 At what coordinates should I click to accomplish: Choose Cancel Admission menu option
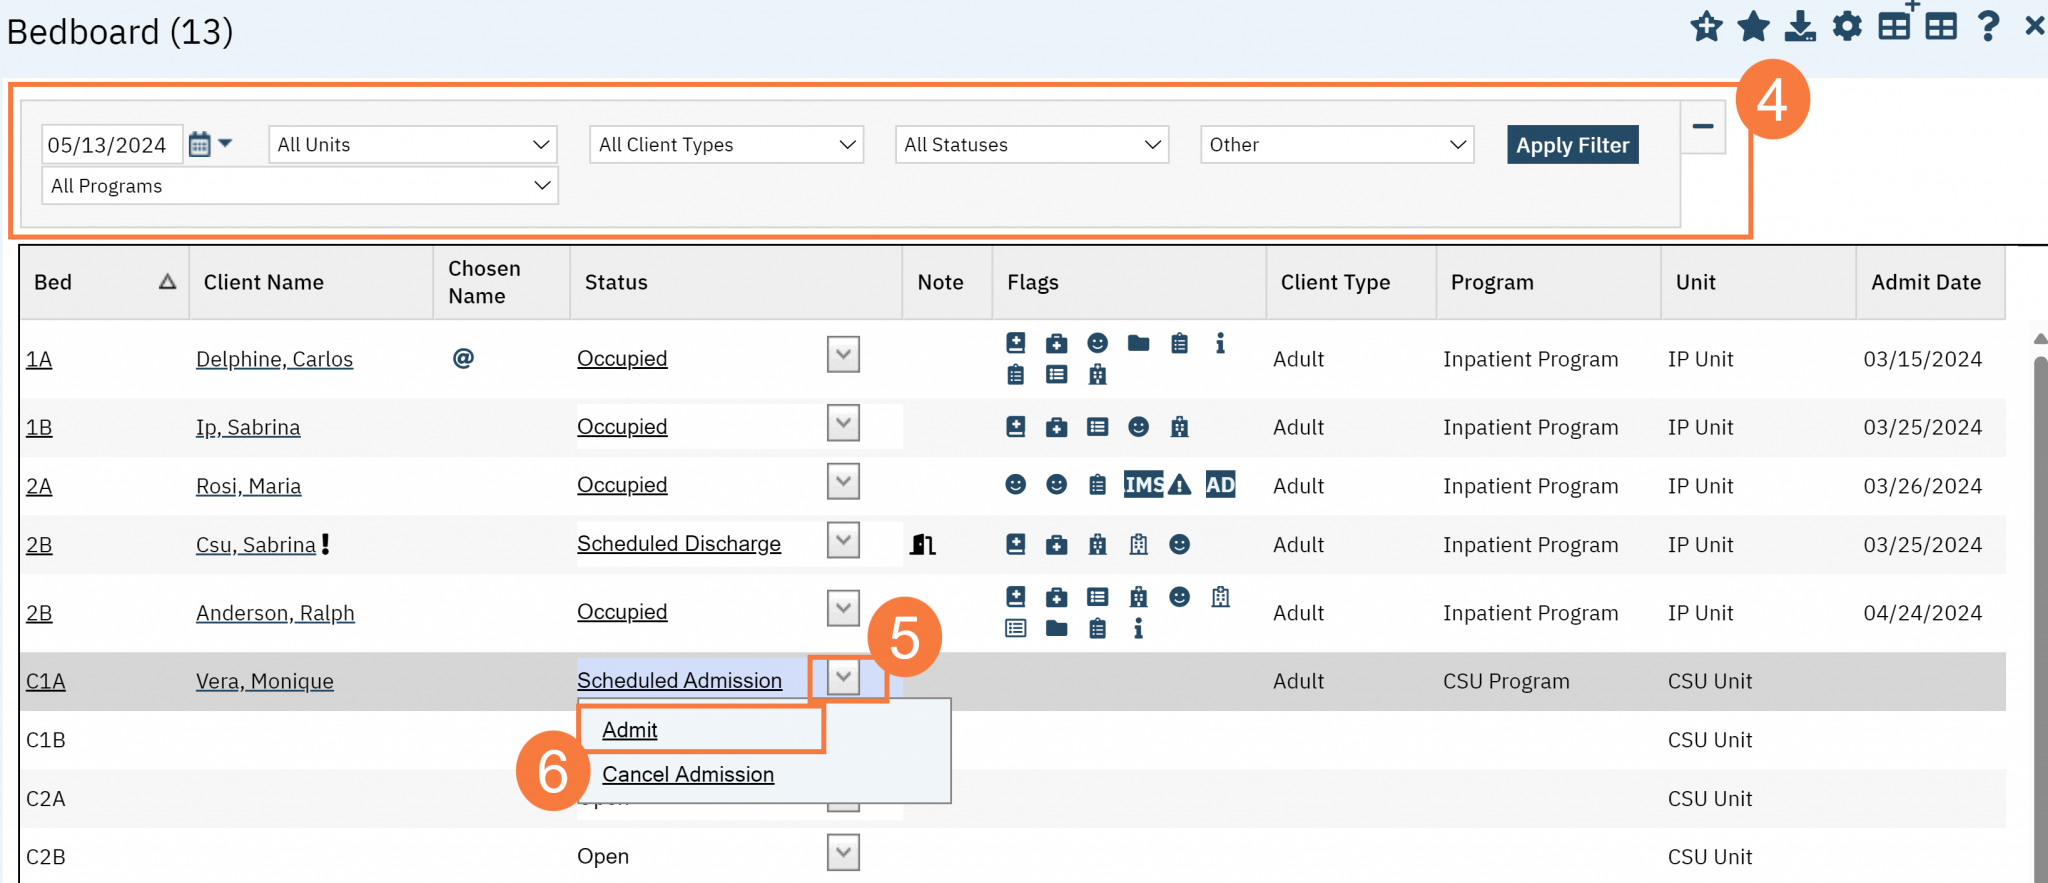(688, 774)
